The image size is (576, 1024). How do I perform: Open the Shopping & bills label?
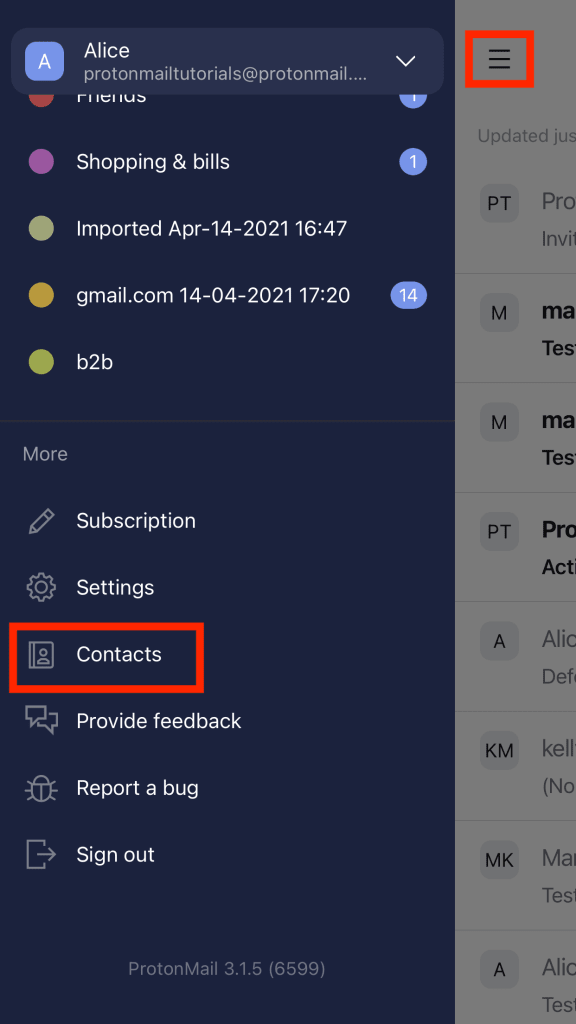pos(152,161)
